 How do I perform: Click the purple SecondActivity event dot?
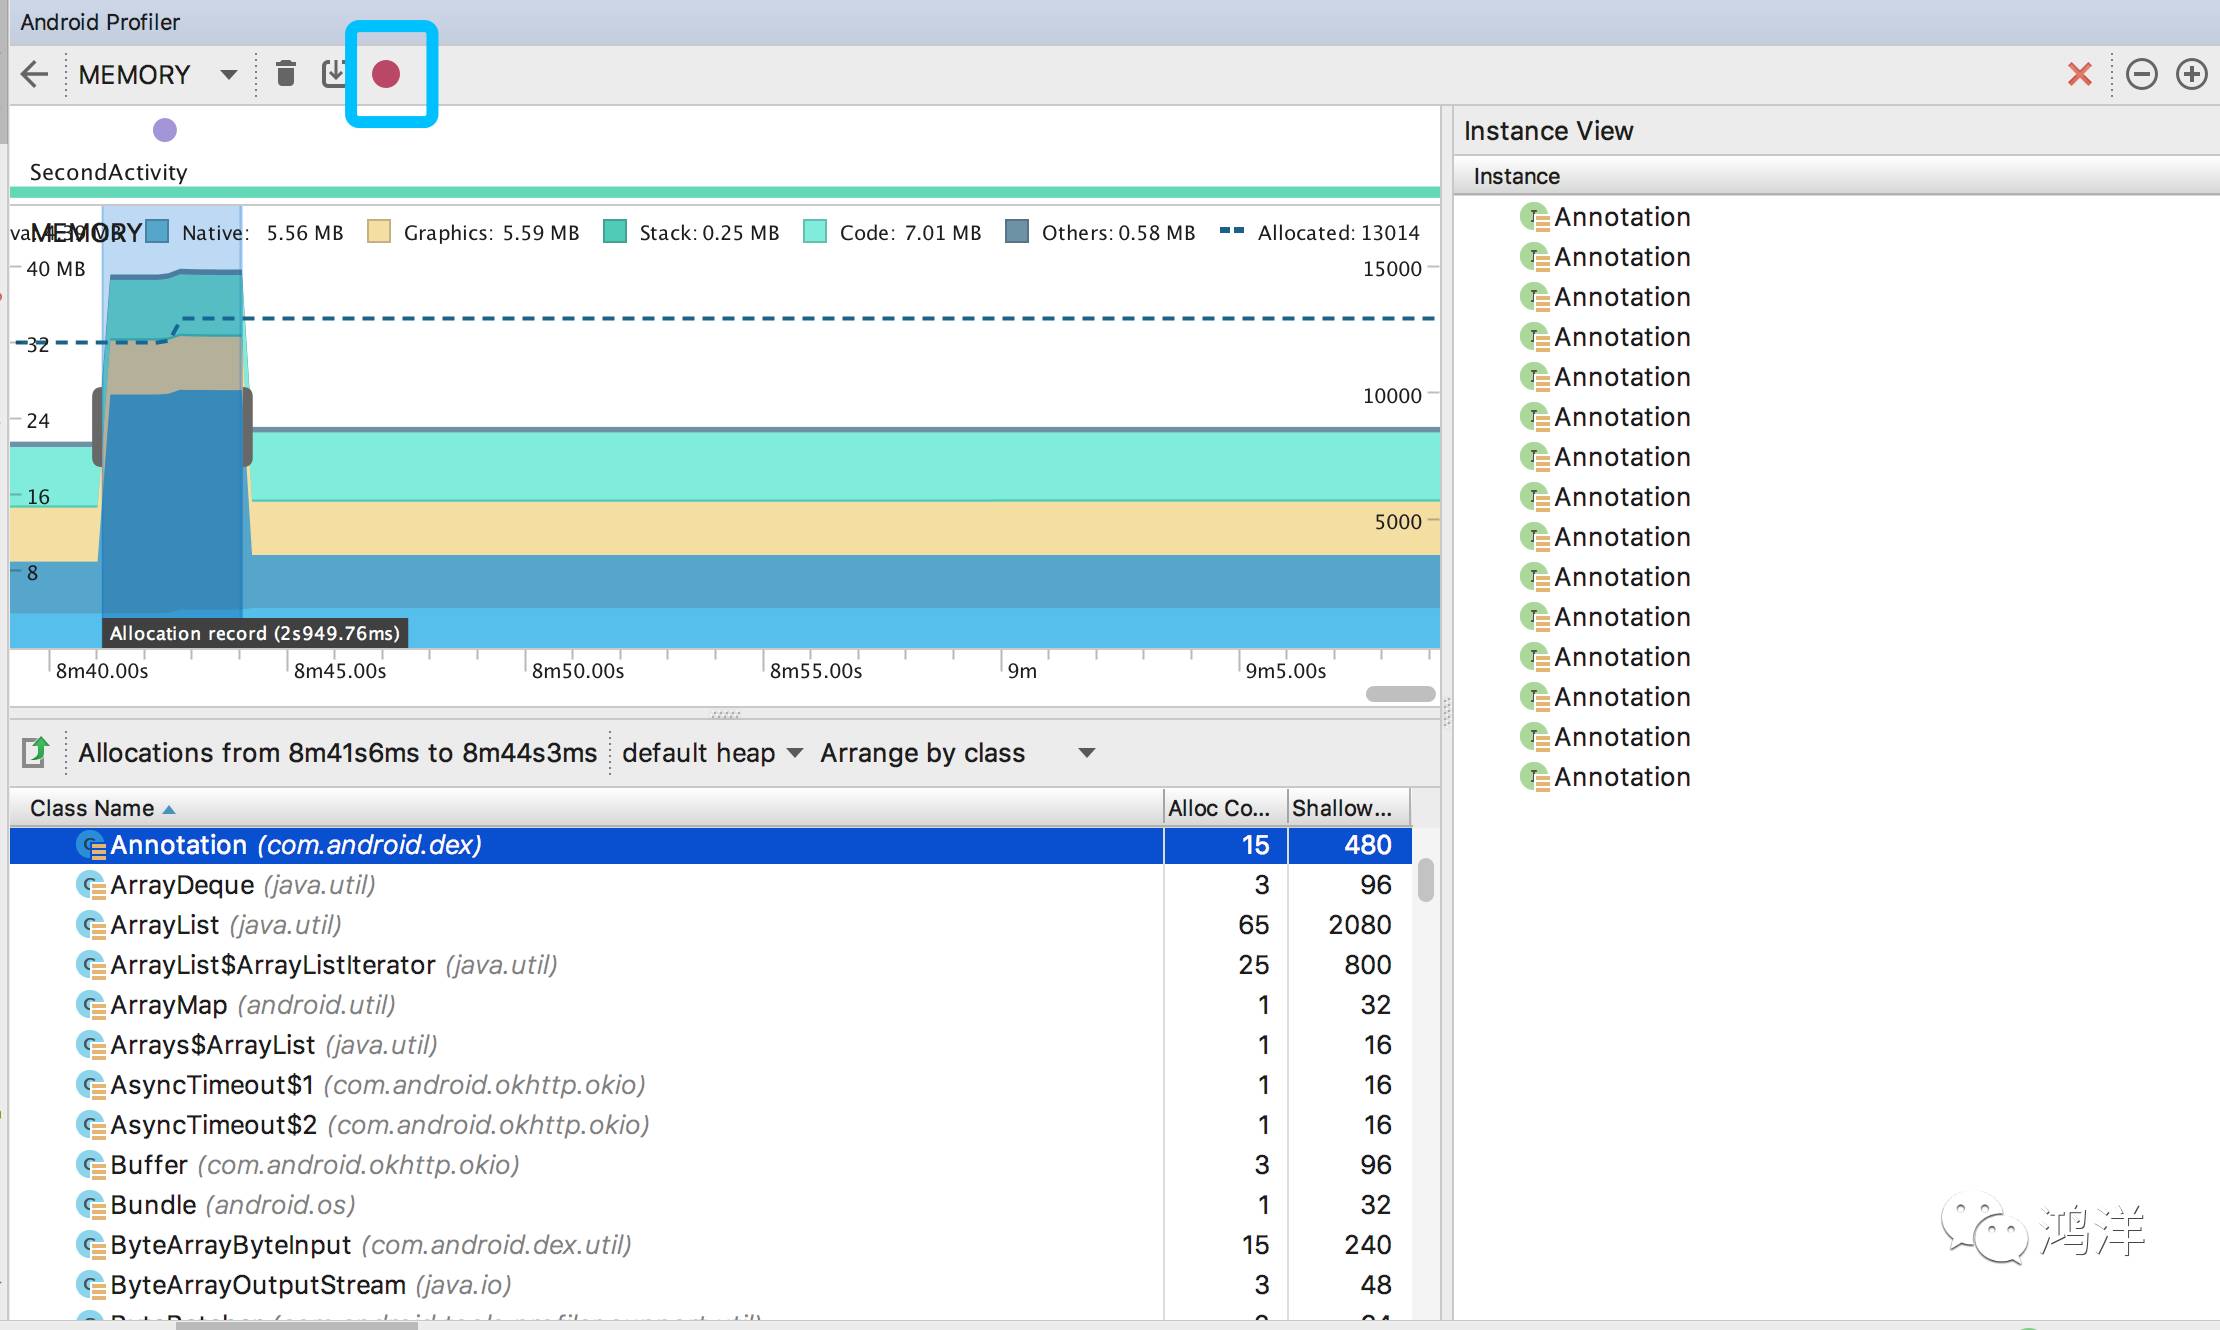click(165, 130)
